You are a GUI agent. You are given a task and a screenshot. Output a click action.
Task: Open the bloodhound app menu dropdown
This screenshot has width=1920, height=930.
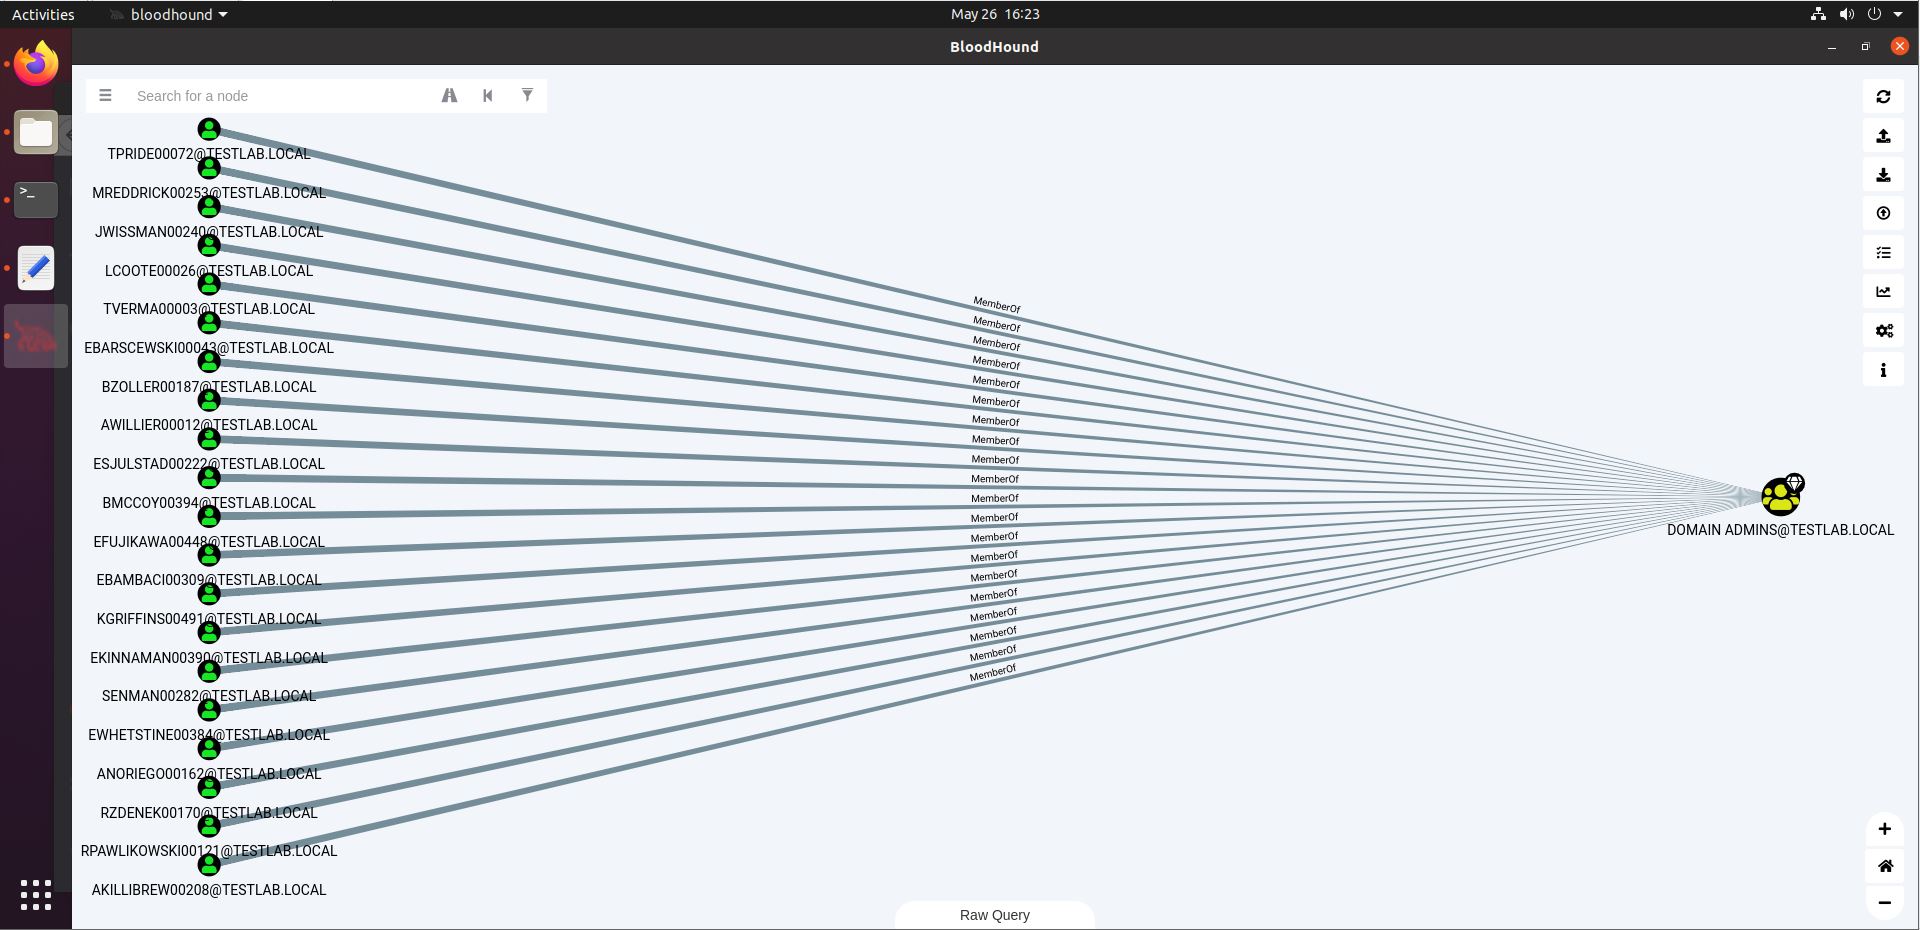click(170, 14)
